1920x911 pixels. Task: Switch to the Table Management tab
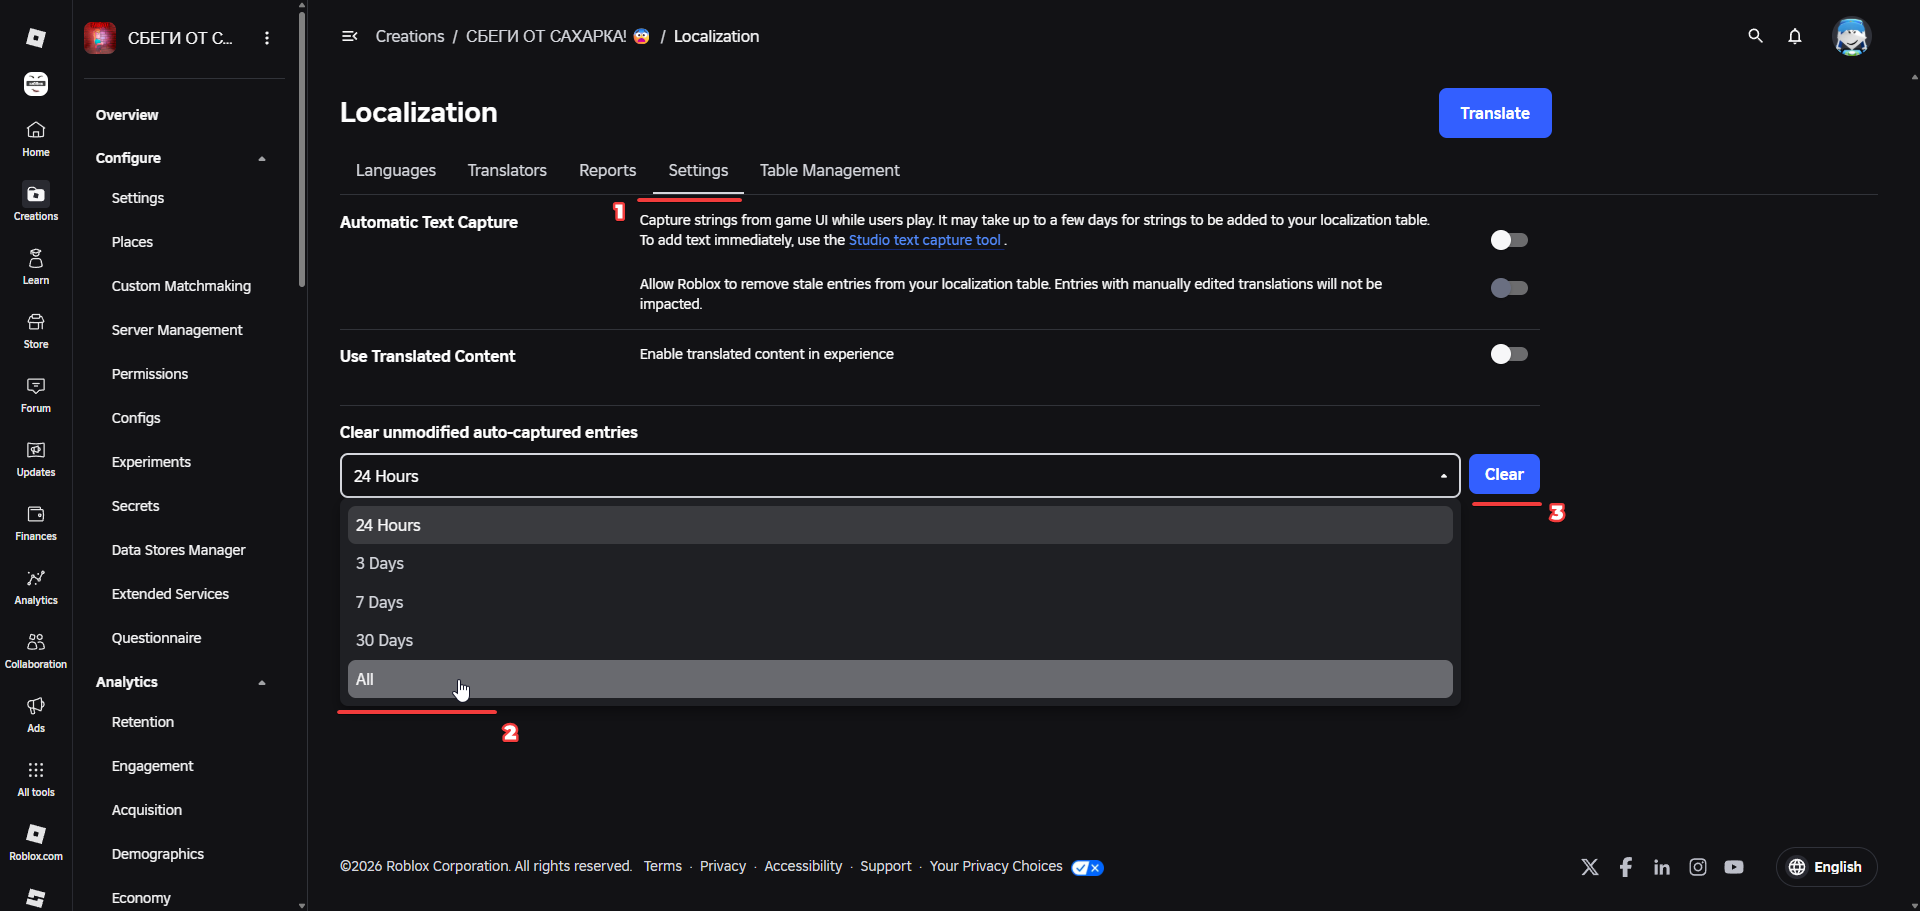tap(829, 170)
